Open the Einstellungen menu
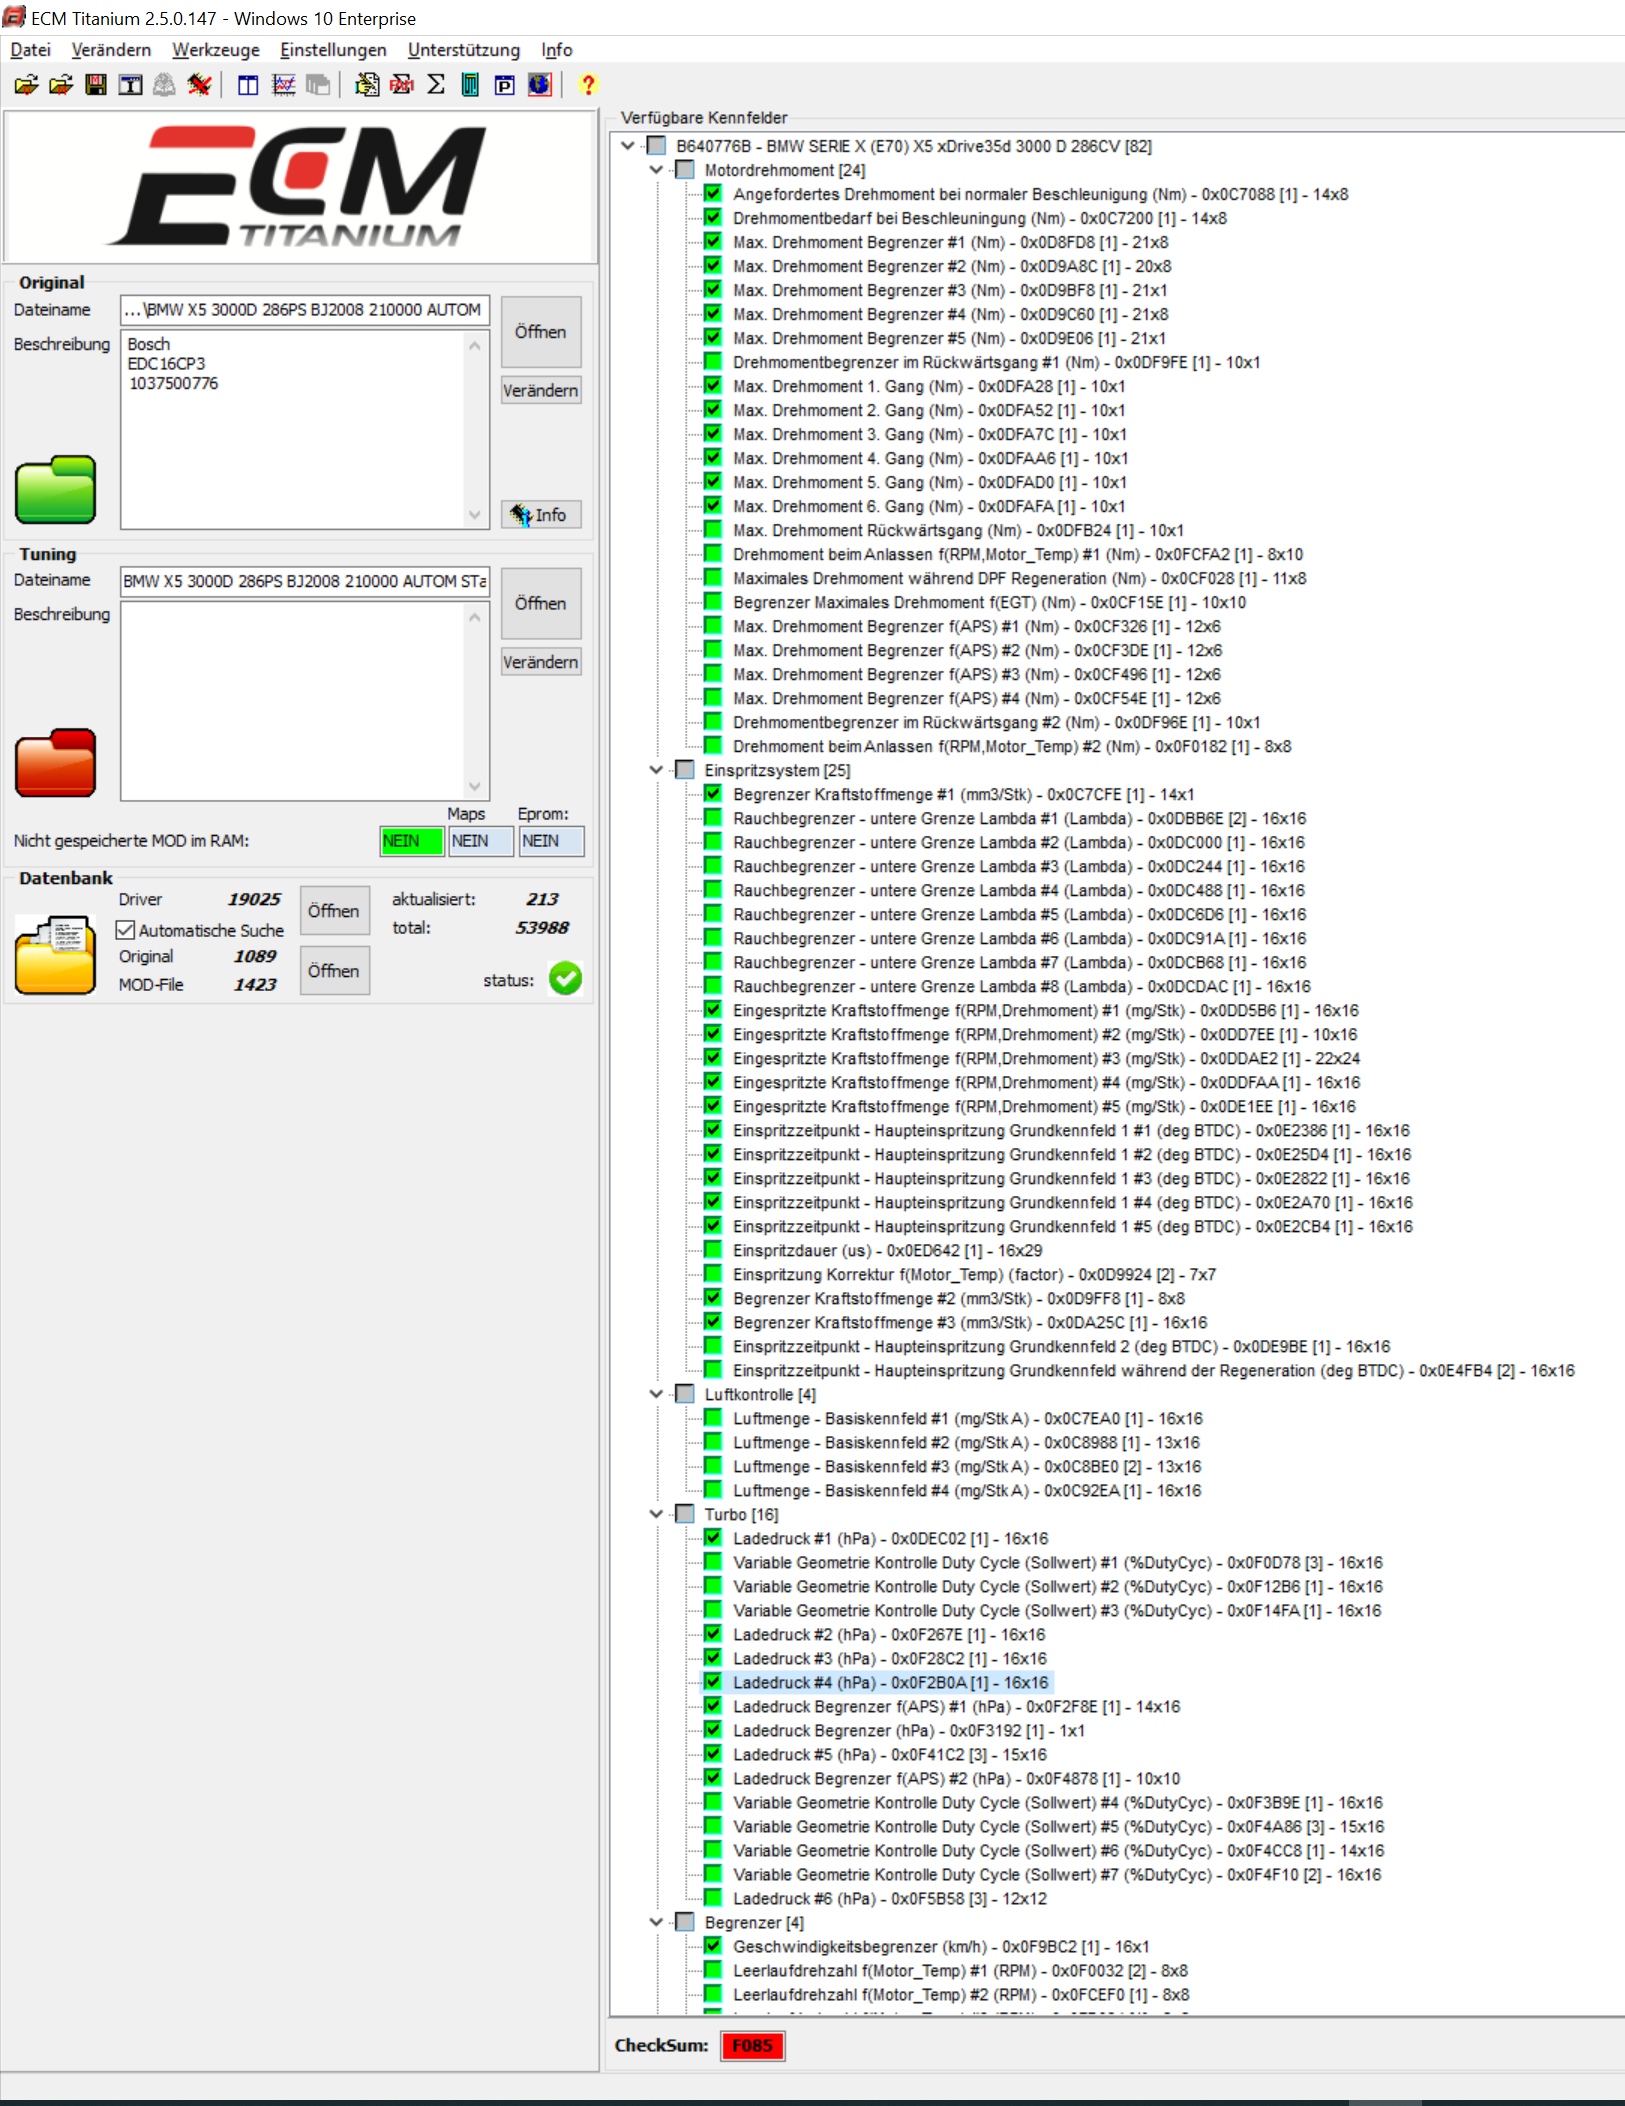Screen dimensions: 1625x2106 tap(333, 50)
